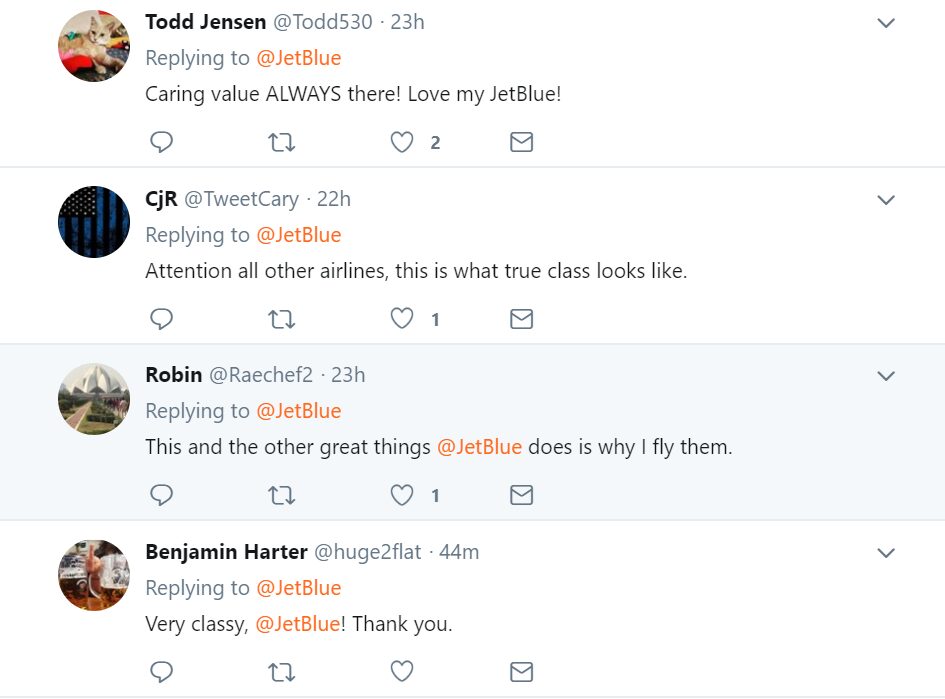Image resolution: width=945 pixels, height=699 pixels.
Task: Retweet CjR's tweet
Action: (281, 318)
